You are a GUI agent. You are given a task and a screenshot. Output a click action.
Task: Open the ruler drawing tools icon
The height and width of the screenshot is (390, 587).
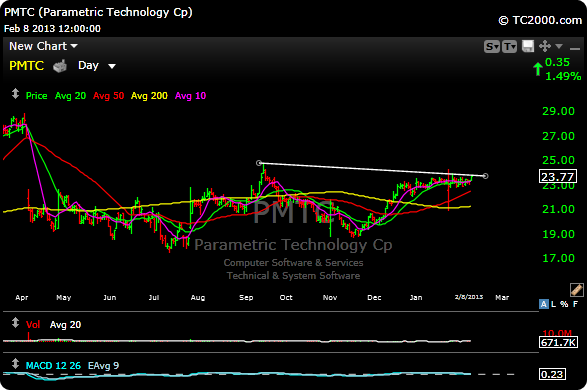tap(577, 290)
